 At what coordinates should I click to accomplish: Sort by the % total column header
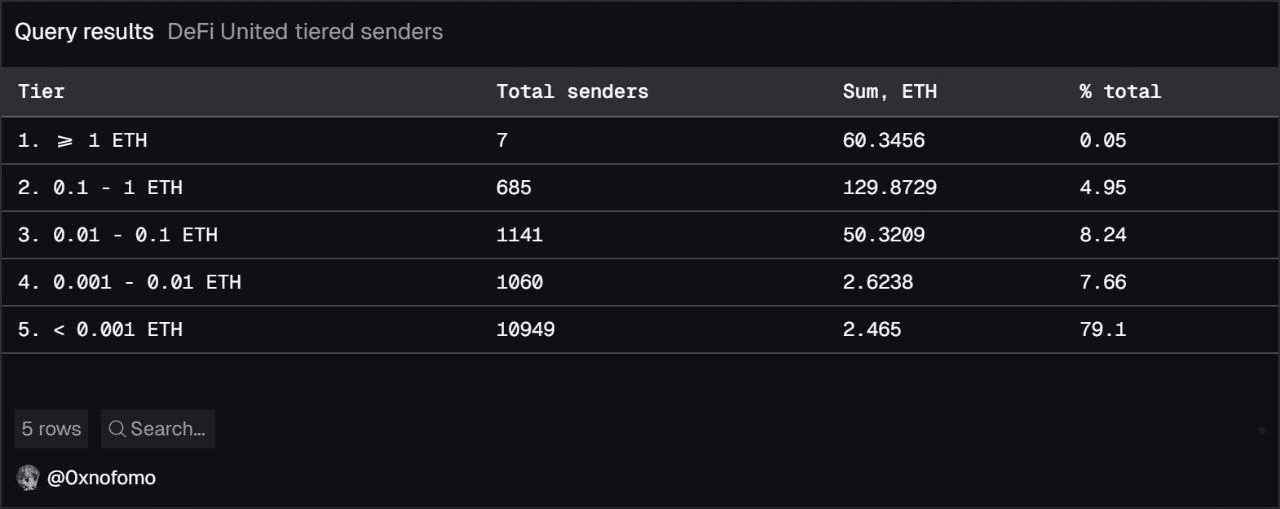pos(1120,92)
